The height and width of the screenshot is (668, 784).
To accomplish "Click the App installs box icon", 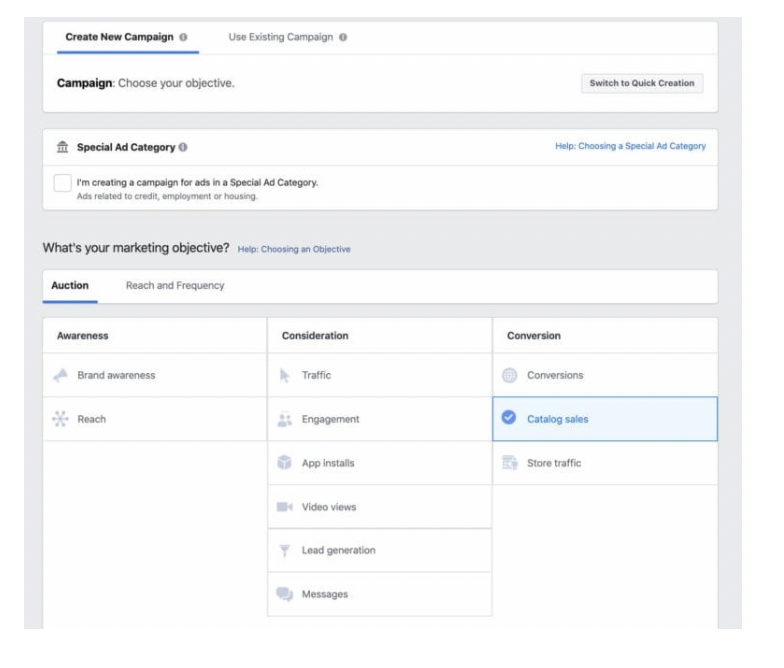I will [x=284, y=463].
